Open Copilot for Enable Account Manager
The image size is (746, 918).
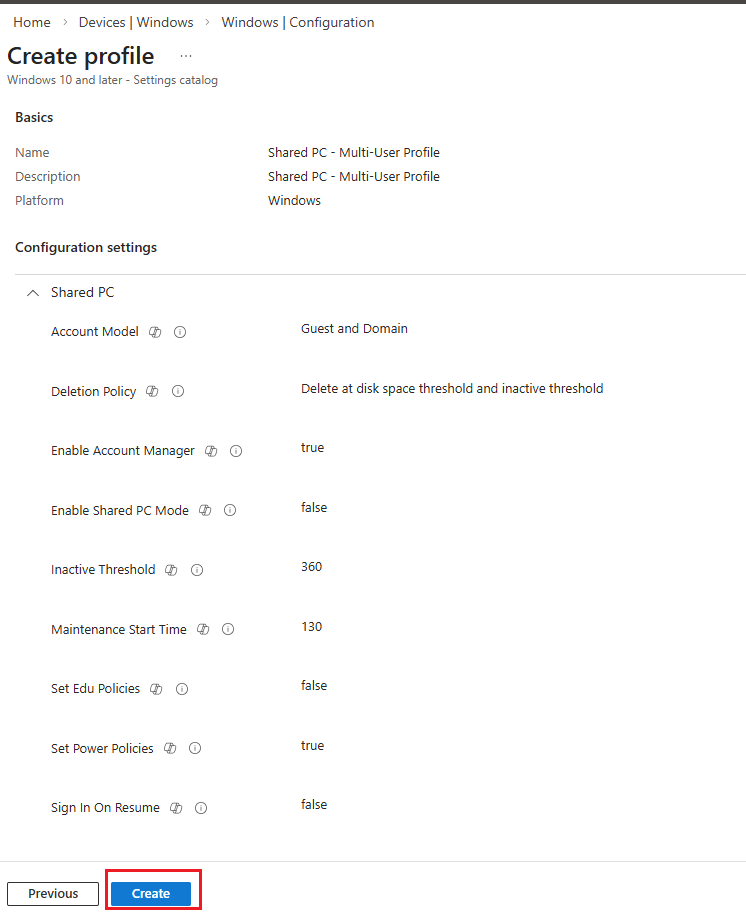coord(211,451)
